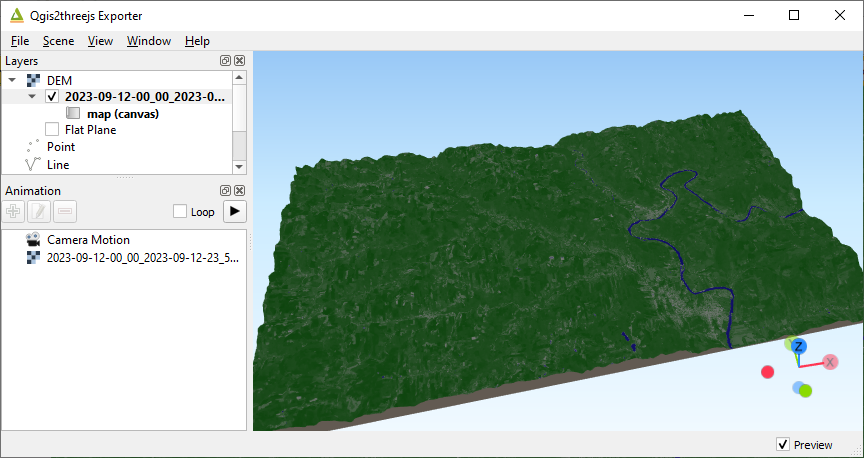Enable the Loop checkbox
Image resolution: width=864 pixels, height=458 pixels.
[180, 212]
